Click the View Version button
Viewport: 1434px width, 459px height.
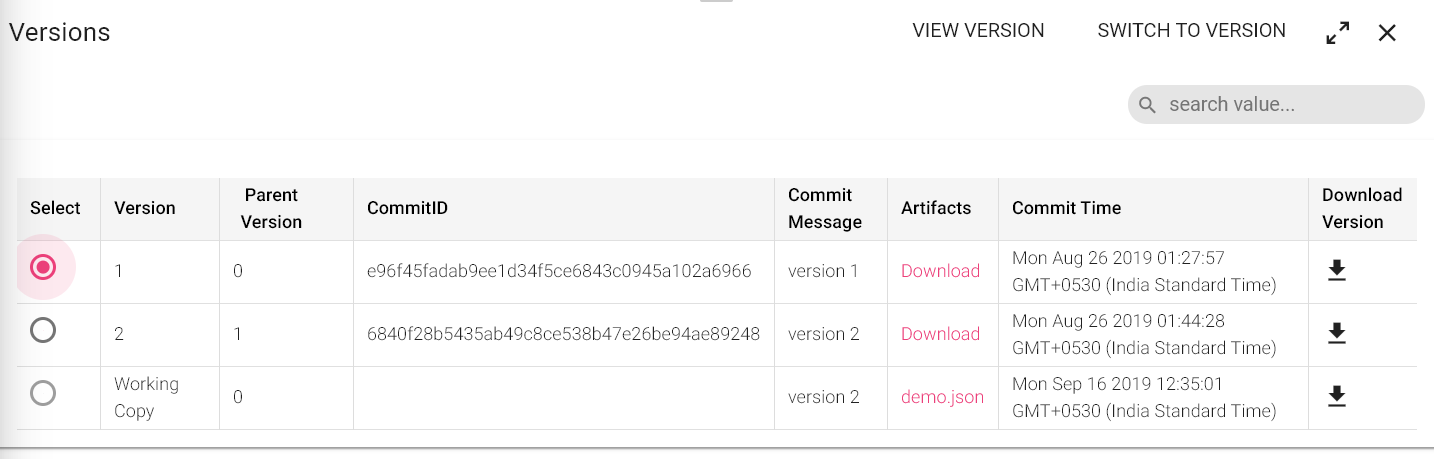pyautogui.click(x=978, y=31)
